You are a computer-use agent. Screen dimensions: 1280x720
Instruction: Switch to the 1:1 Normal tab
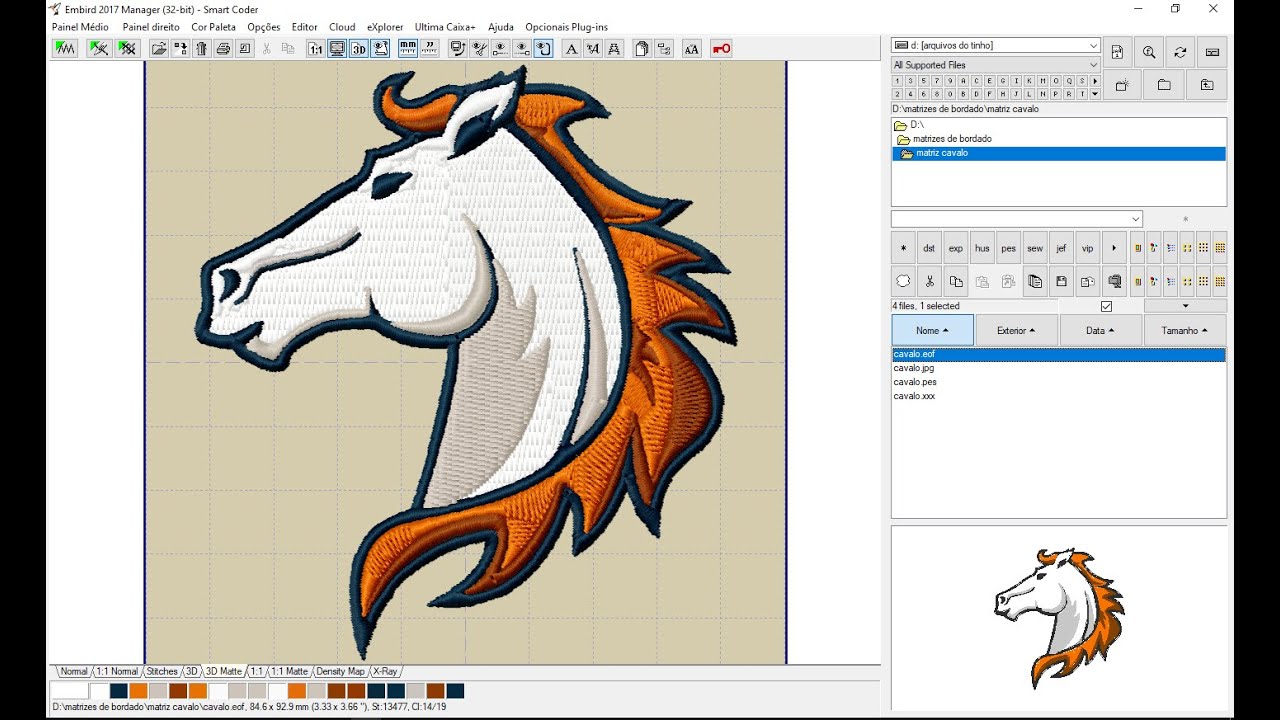[117, 671]
